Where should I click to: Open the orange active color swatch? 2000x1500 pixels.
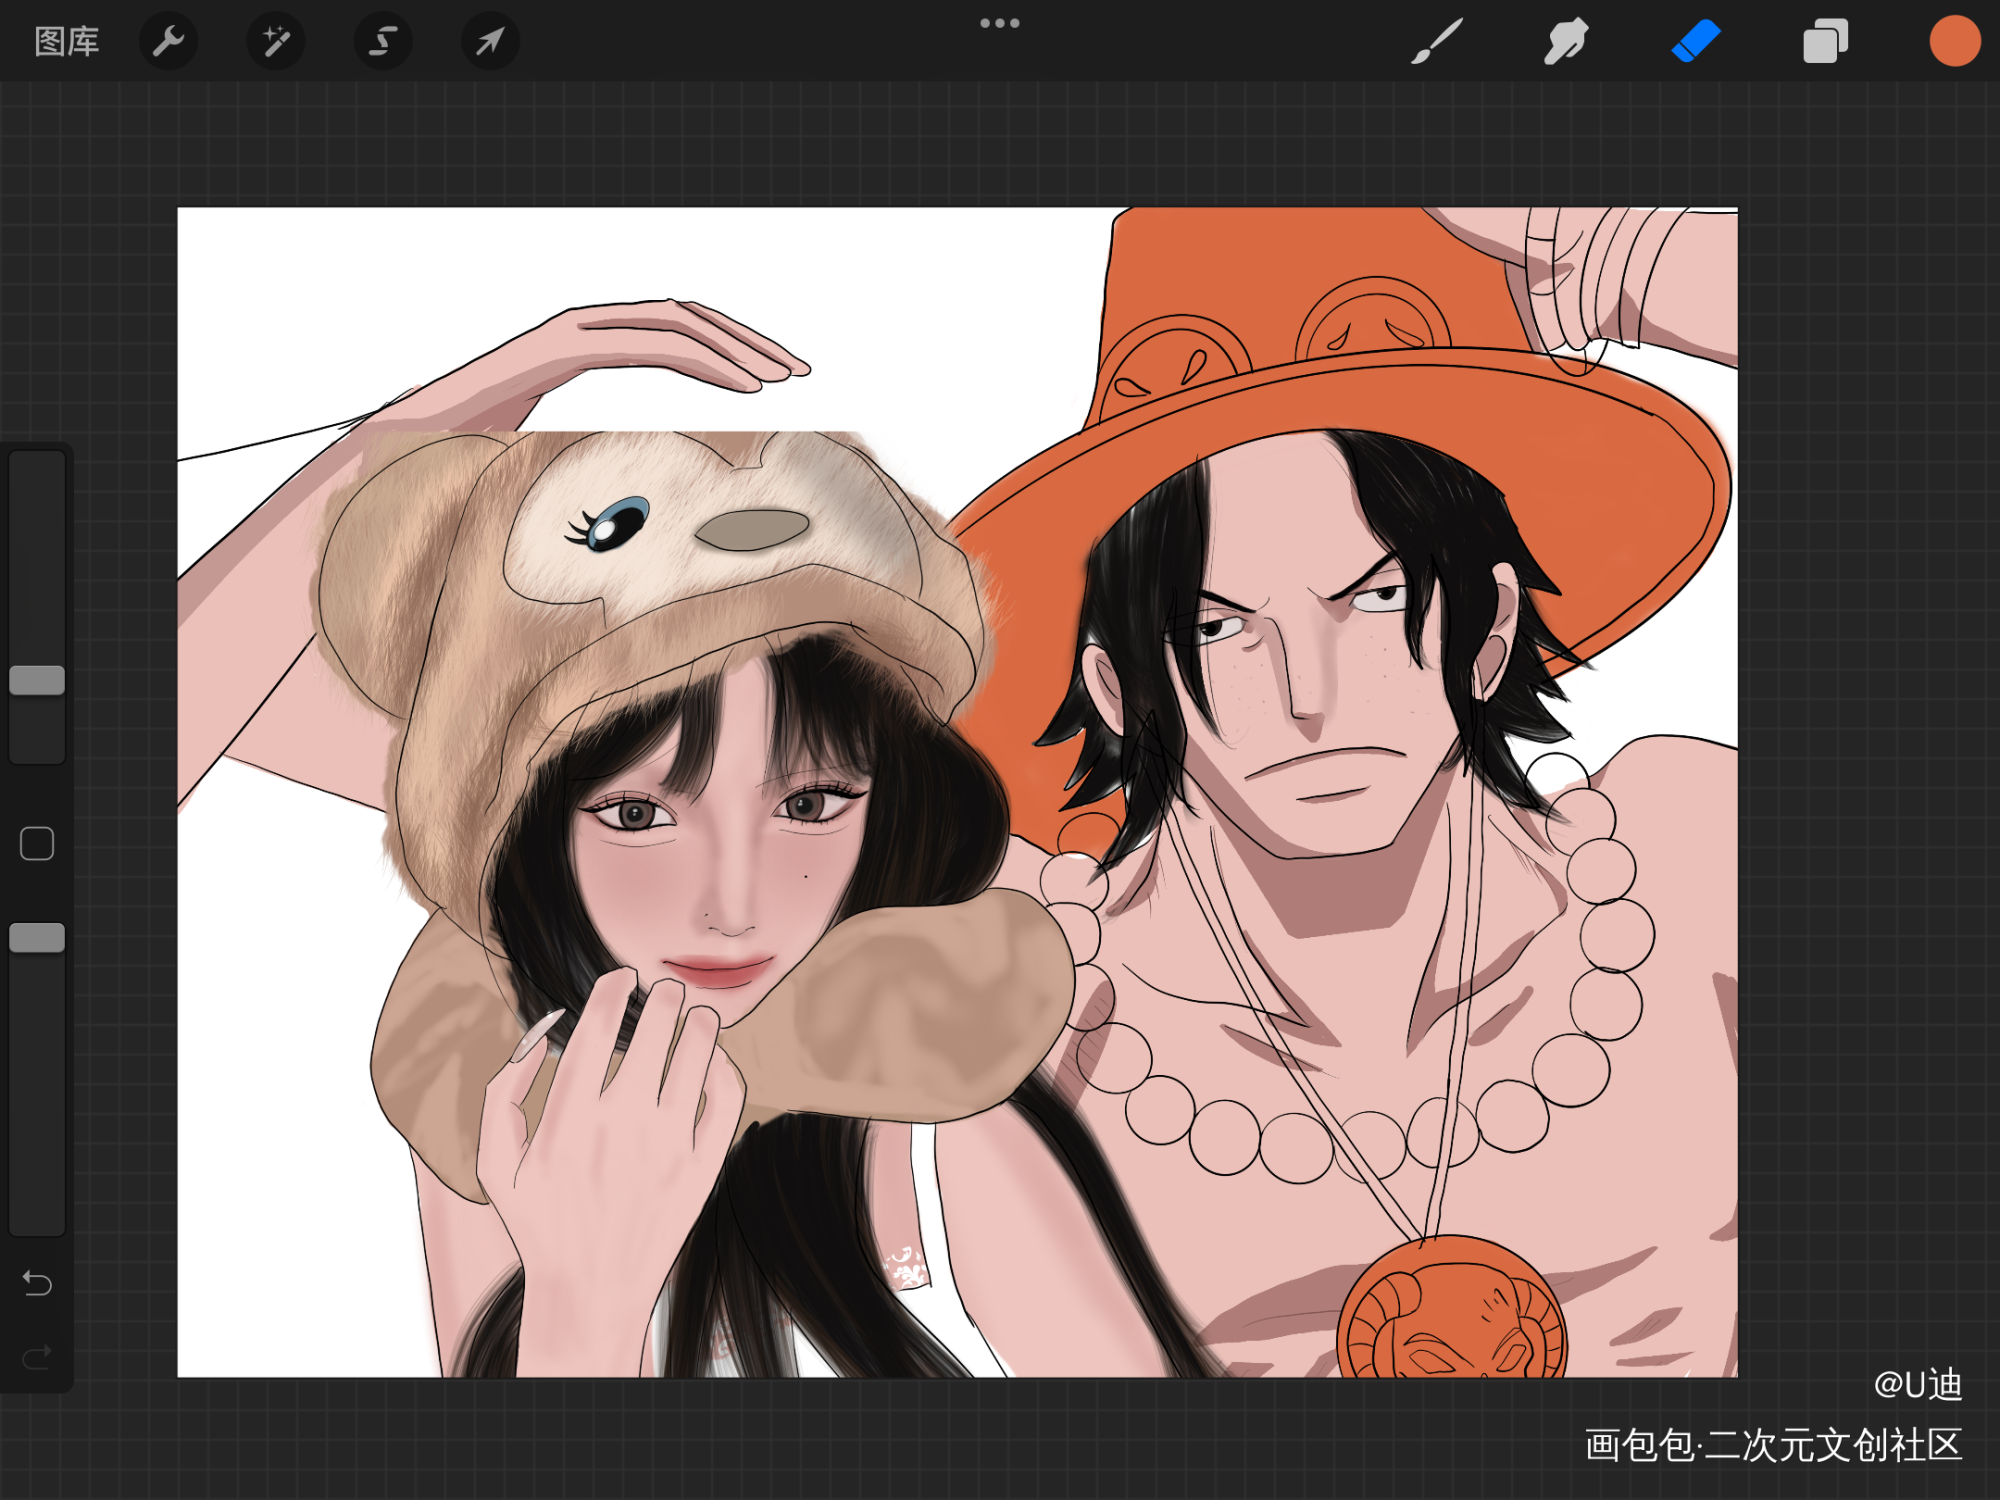pyautogui.click(x=1954, y=42)
